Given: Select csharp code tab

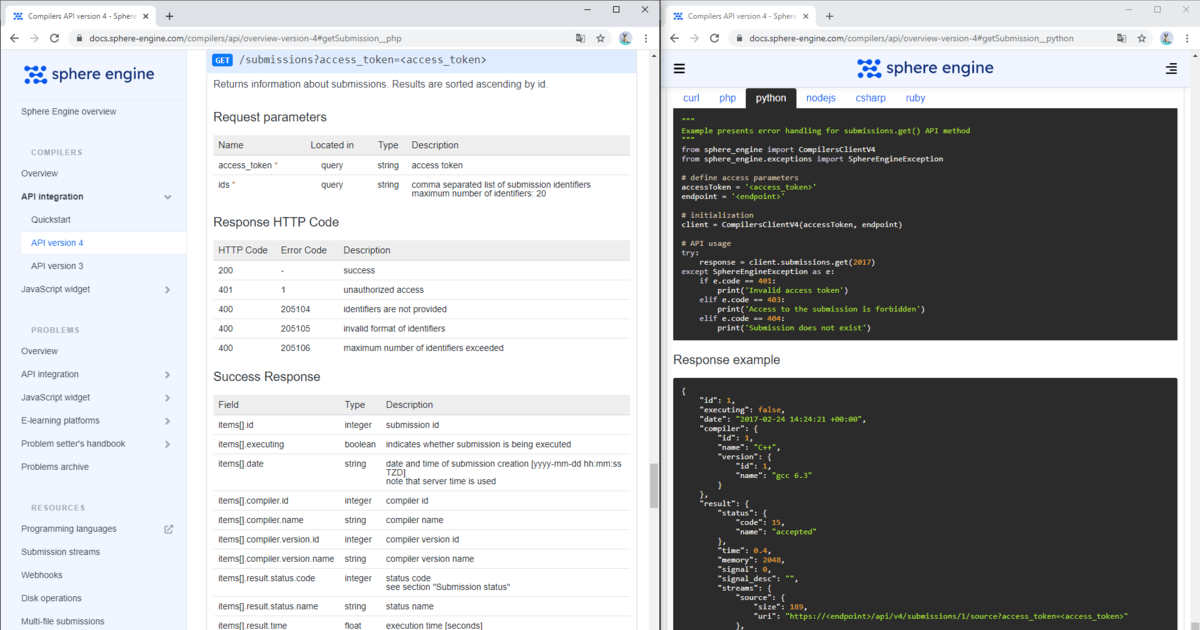Looking at the screenshot, I should (871, 98).
